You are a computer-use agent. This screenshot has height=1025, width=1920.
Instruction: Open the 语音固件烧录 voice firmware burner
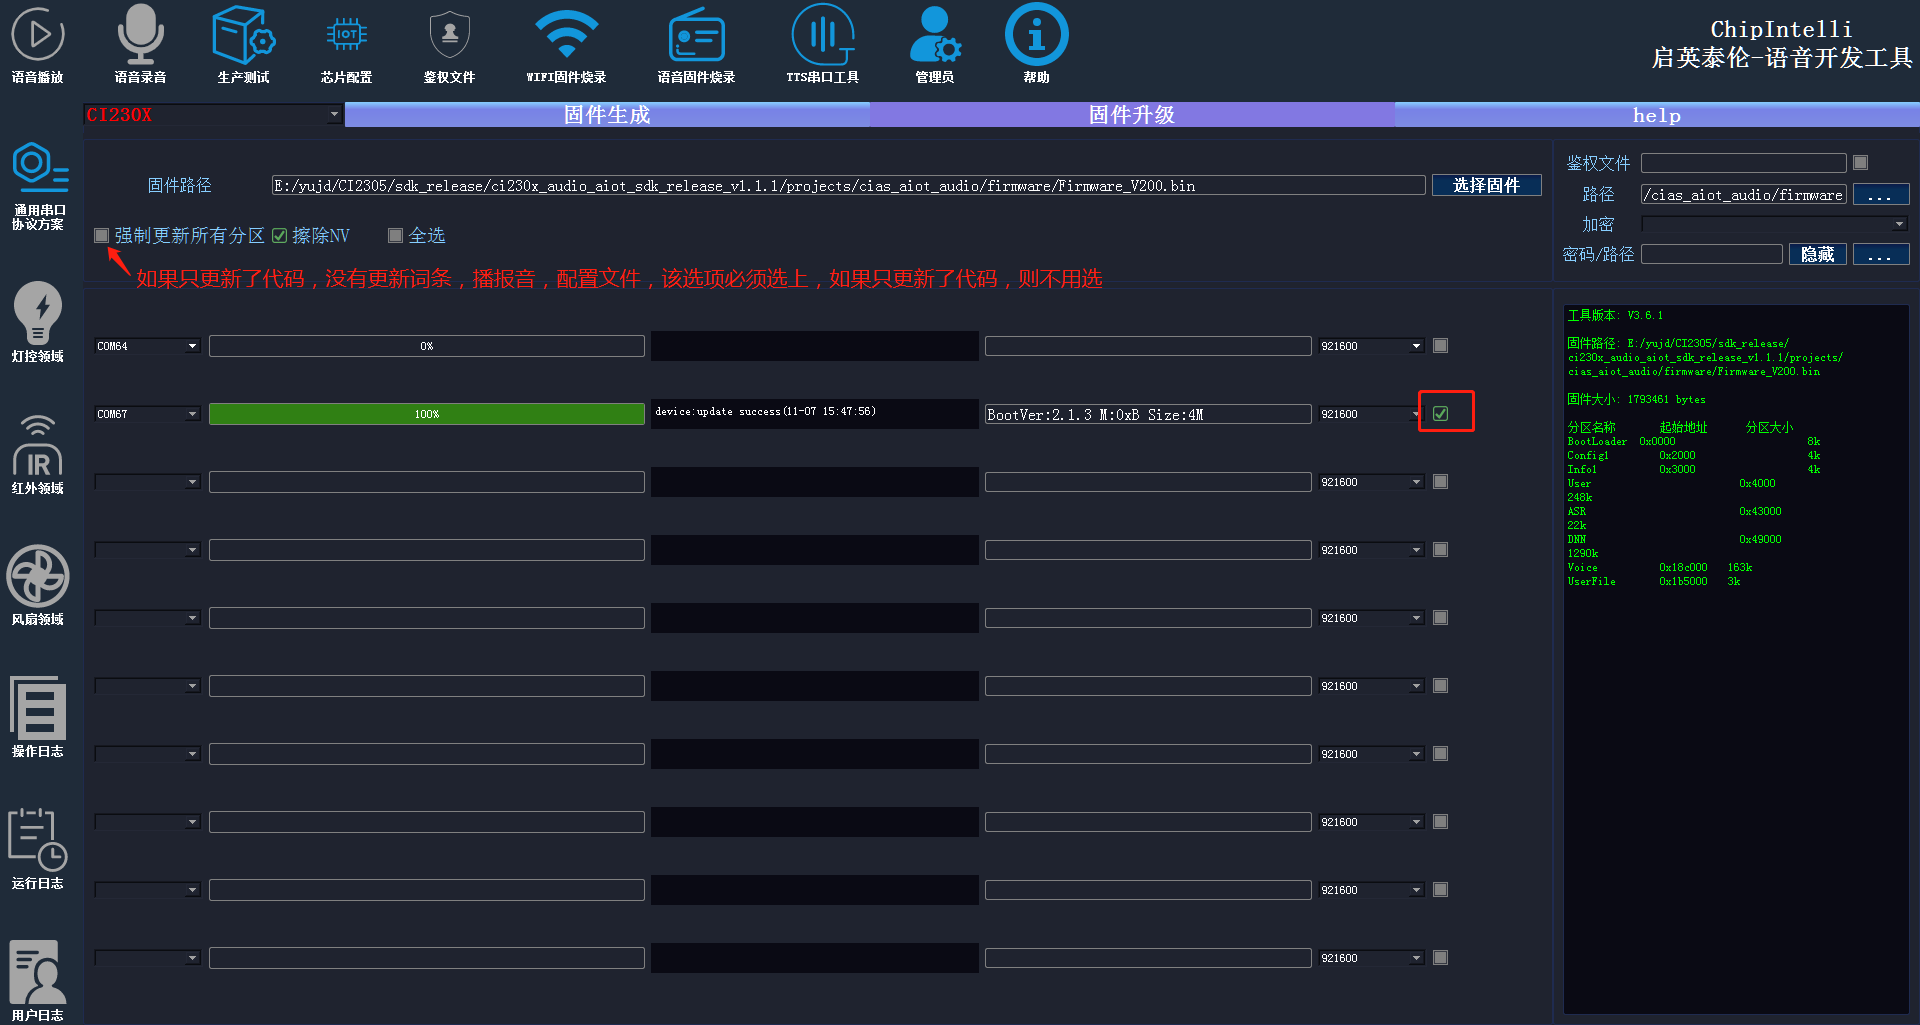(696, 44)
